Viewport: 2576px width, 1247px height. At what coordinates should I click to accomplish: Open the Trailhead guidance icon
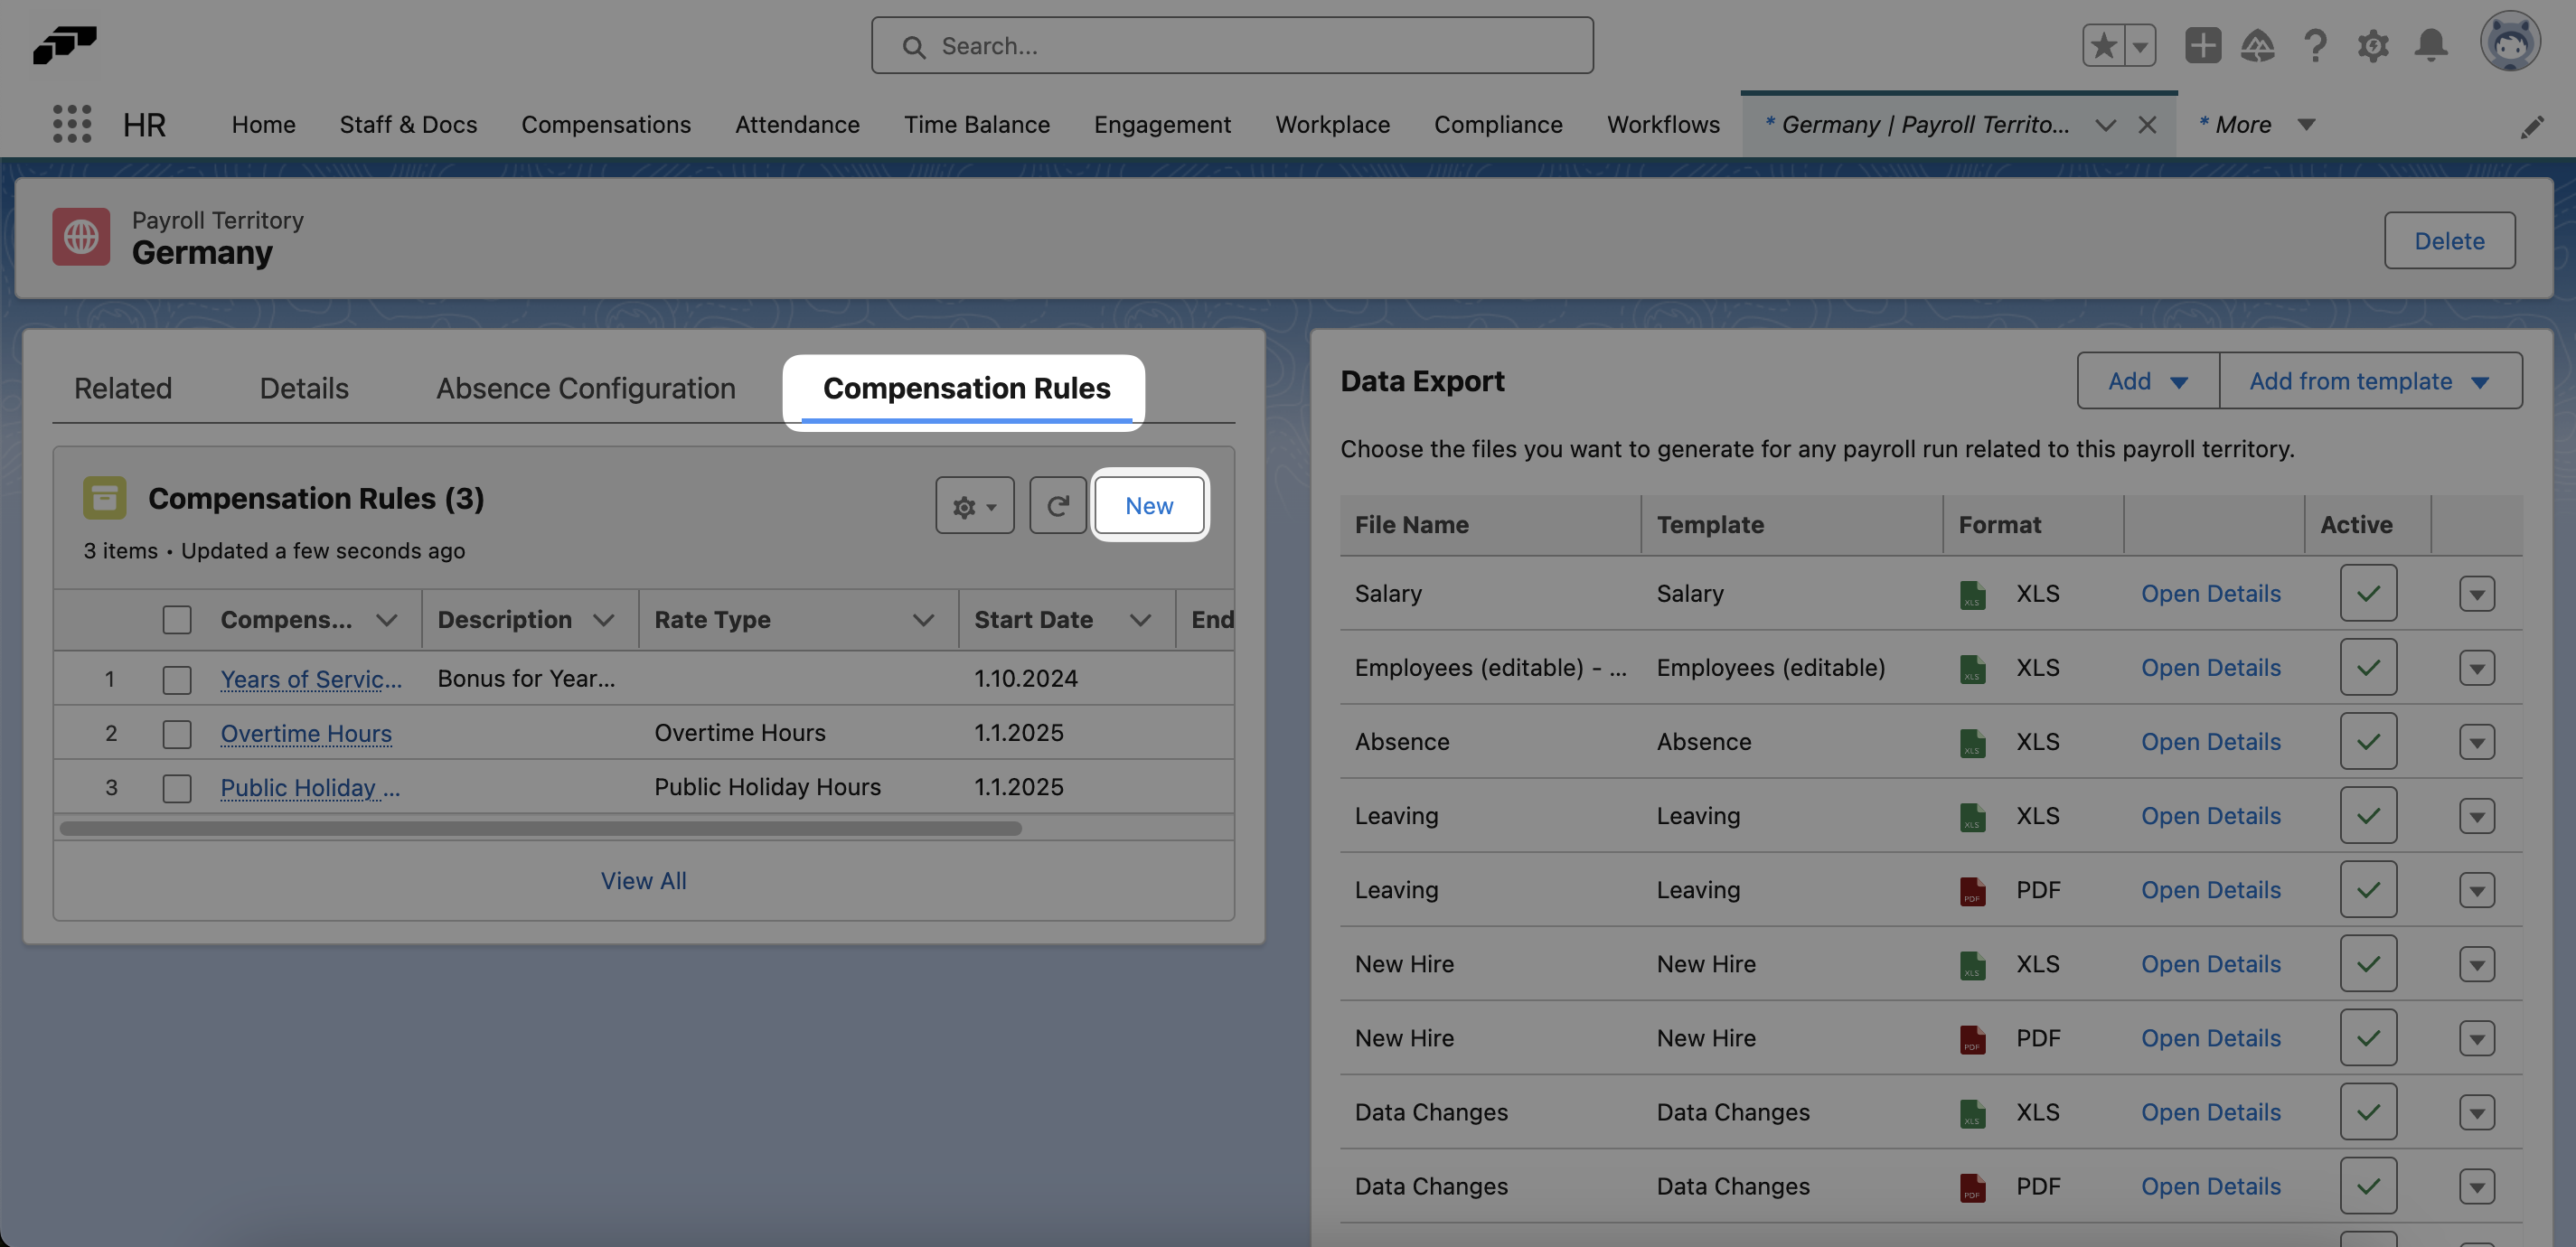point(2258,45)
